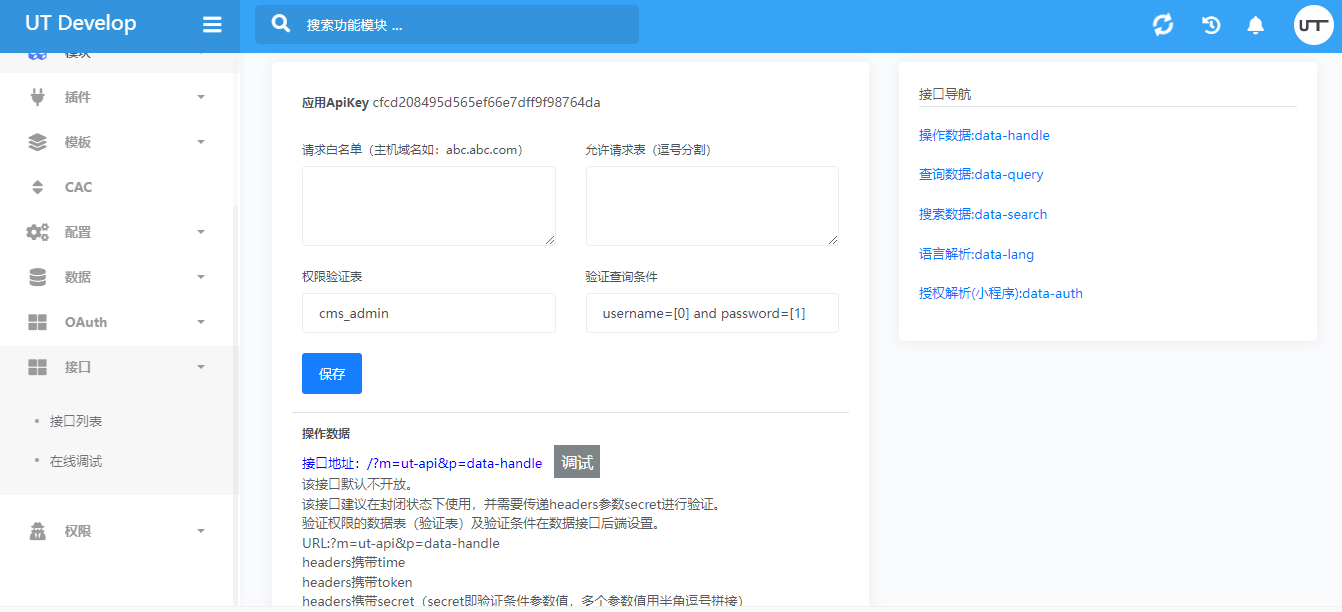Screen dimensions: 1342x612
Task: Click the hamburger menu toggle icon
Action: pos(212,25)
